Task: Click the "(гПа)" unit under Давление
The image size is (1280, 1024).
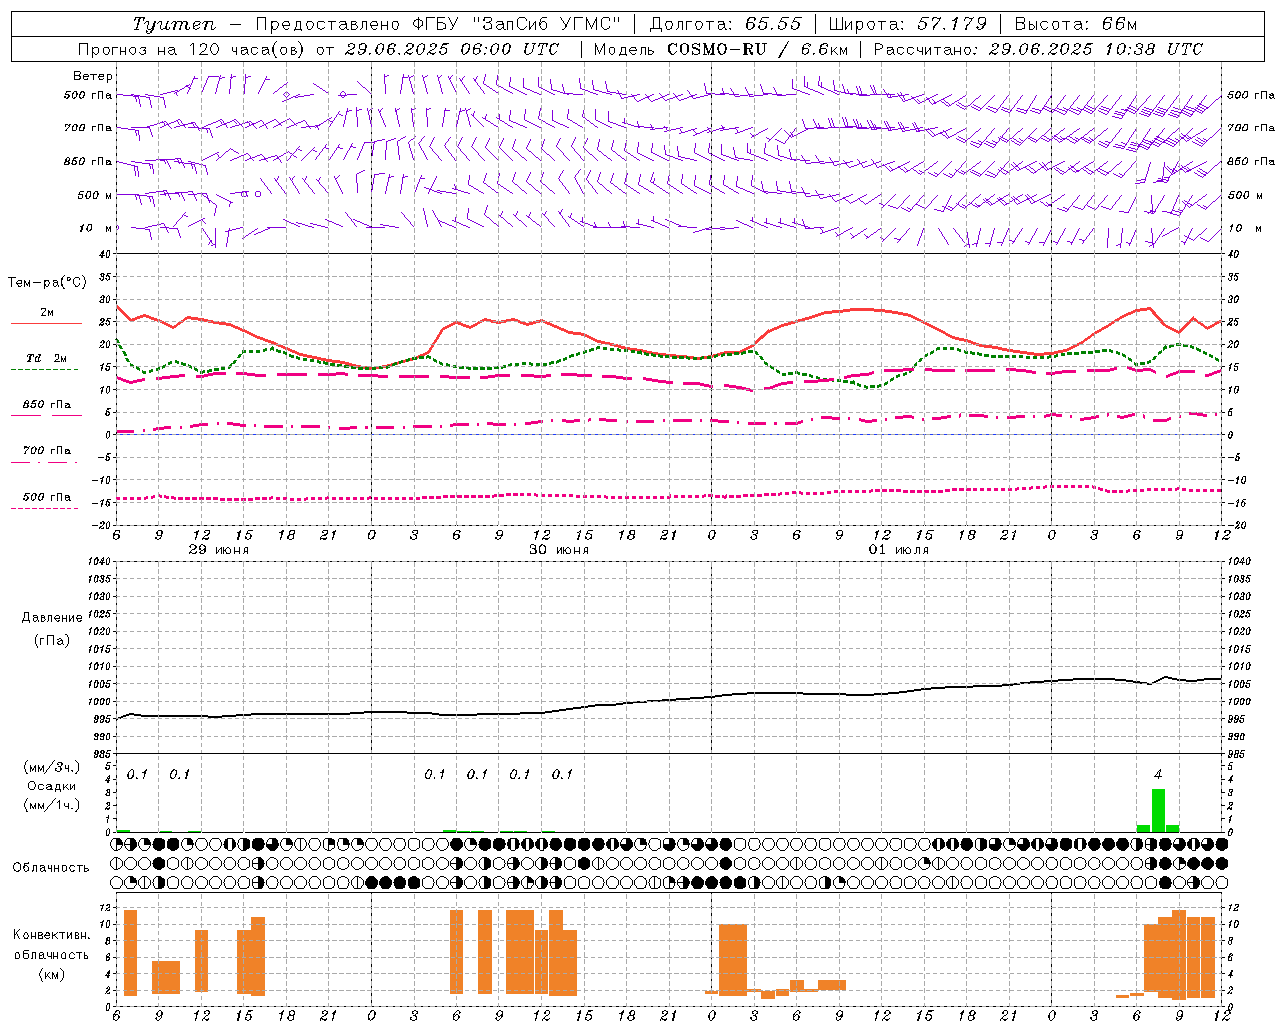Action: click(52, 640)
